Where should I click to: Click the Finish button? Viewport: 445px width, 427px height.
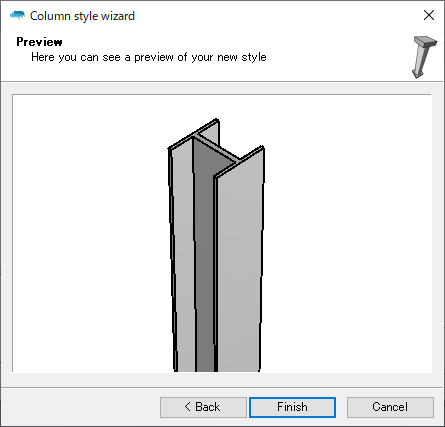tap(292, 407)
